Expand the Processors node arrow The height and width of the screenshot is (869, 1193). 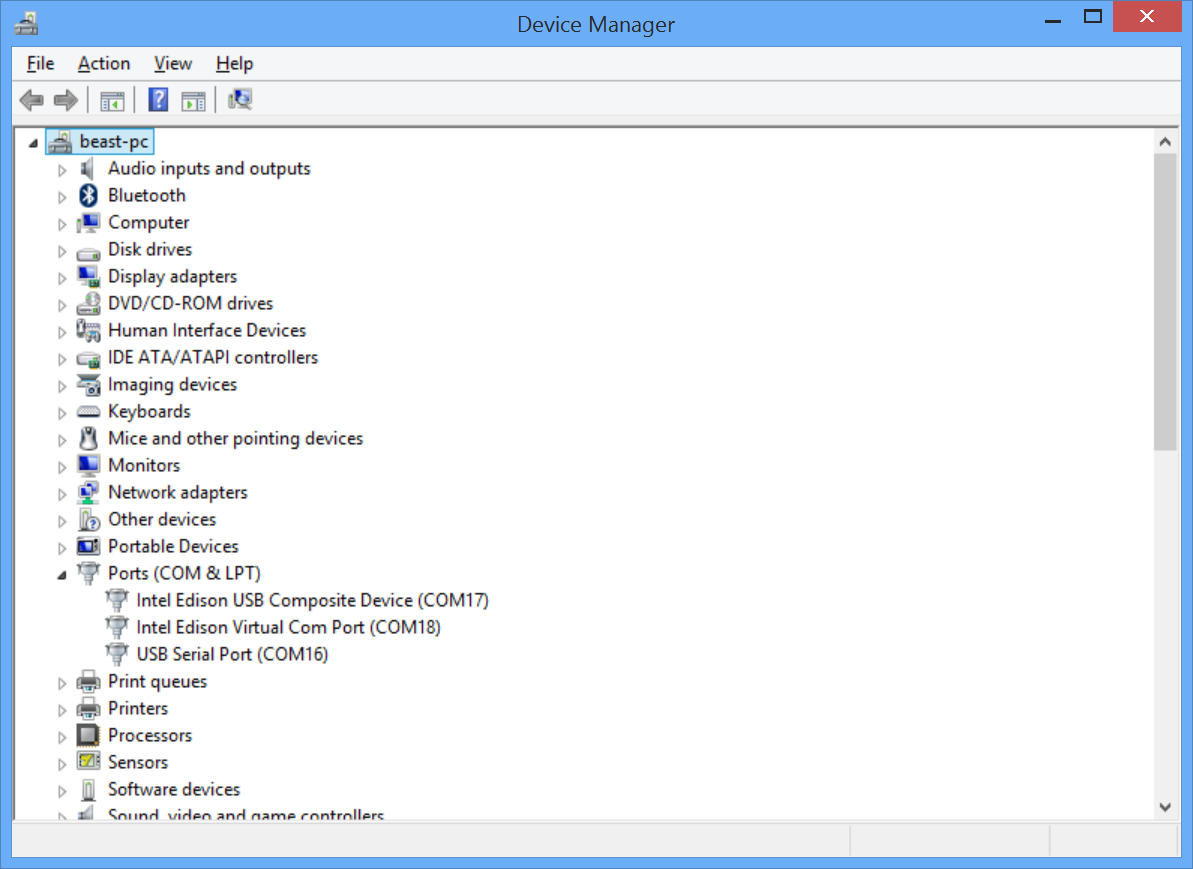point(62,737)
